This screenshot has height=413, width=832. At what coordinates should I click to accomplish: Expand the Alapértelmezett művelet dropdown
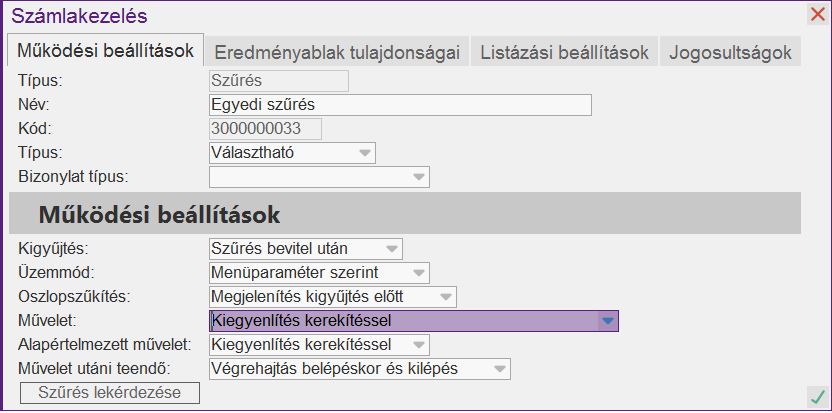click(419, 345)
